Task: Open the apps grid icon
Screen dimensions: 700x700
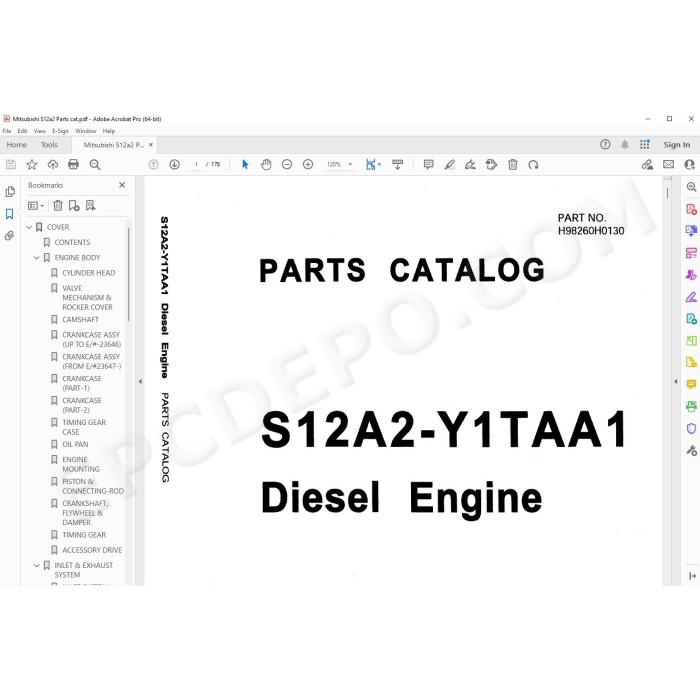Action: click(x=645, y=144)
